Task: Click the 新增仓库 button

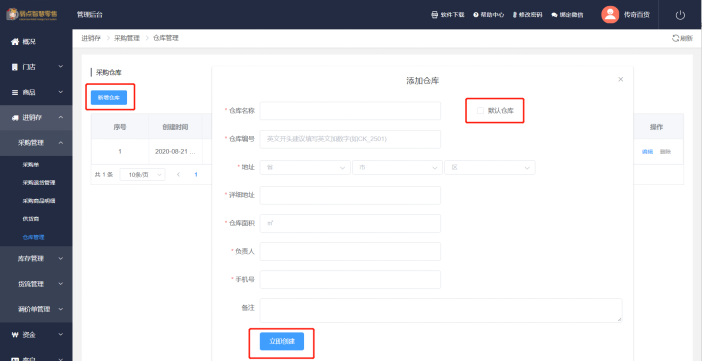Action: coord(109,97)
